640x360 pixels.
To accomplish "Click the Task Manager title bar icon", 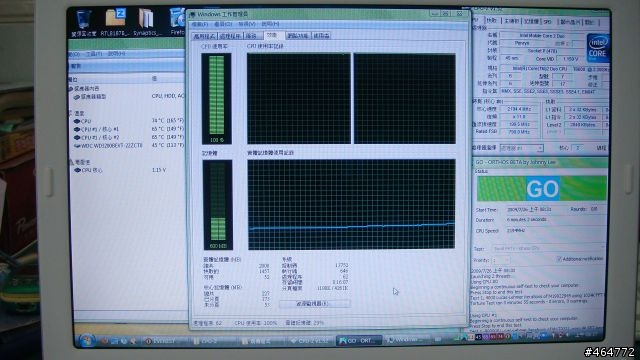I will [193, 15].
